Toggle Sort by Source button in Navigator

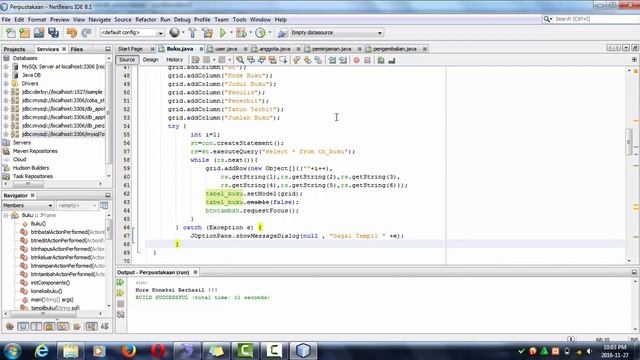coord(105,326)
